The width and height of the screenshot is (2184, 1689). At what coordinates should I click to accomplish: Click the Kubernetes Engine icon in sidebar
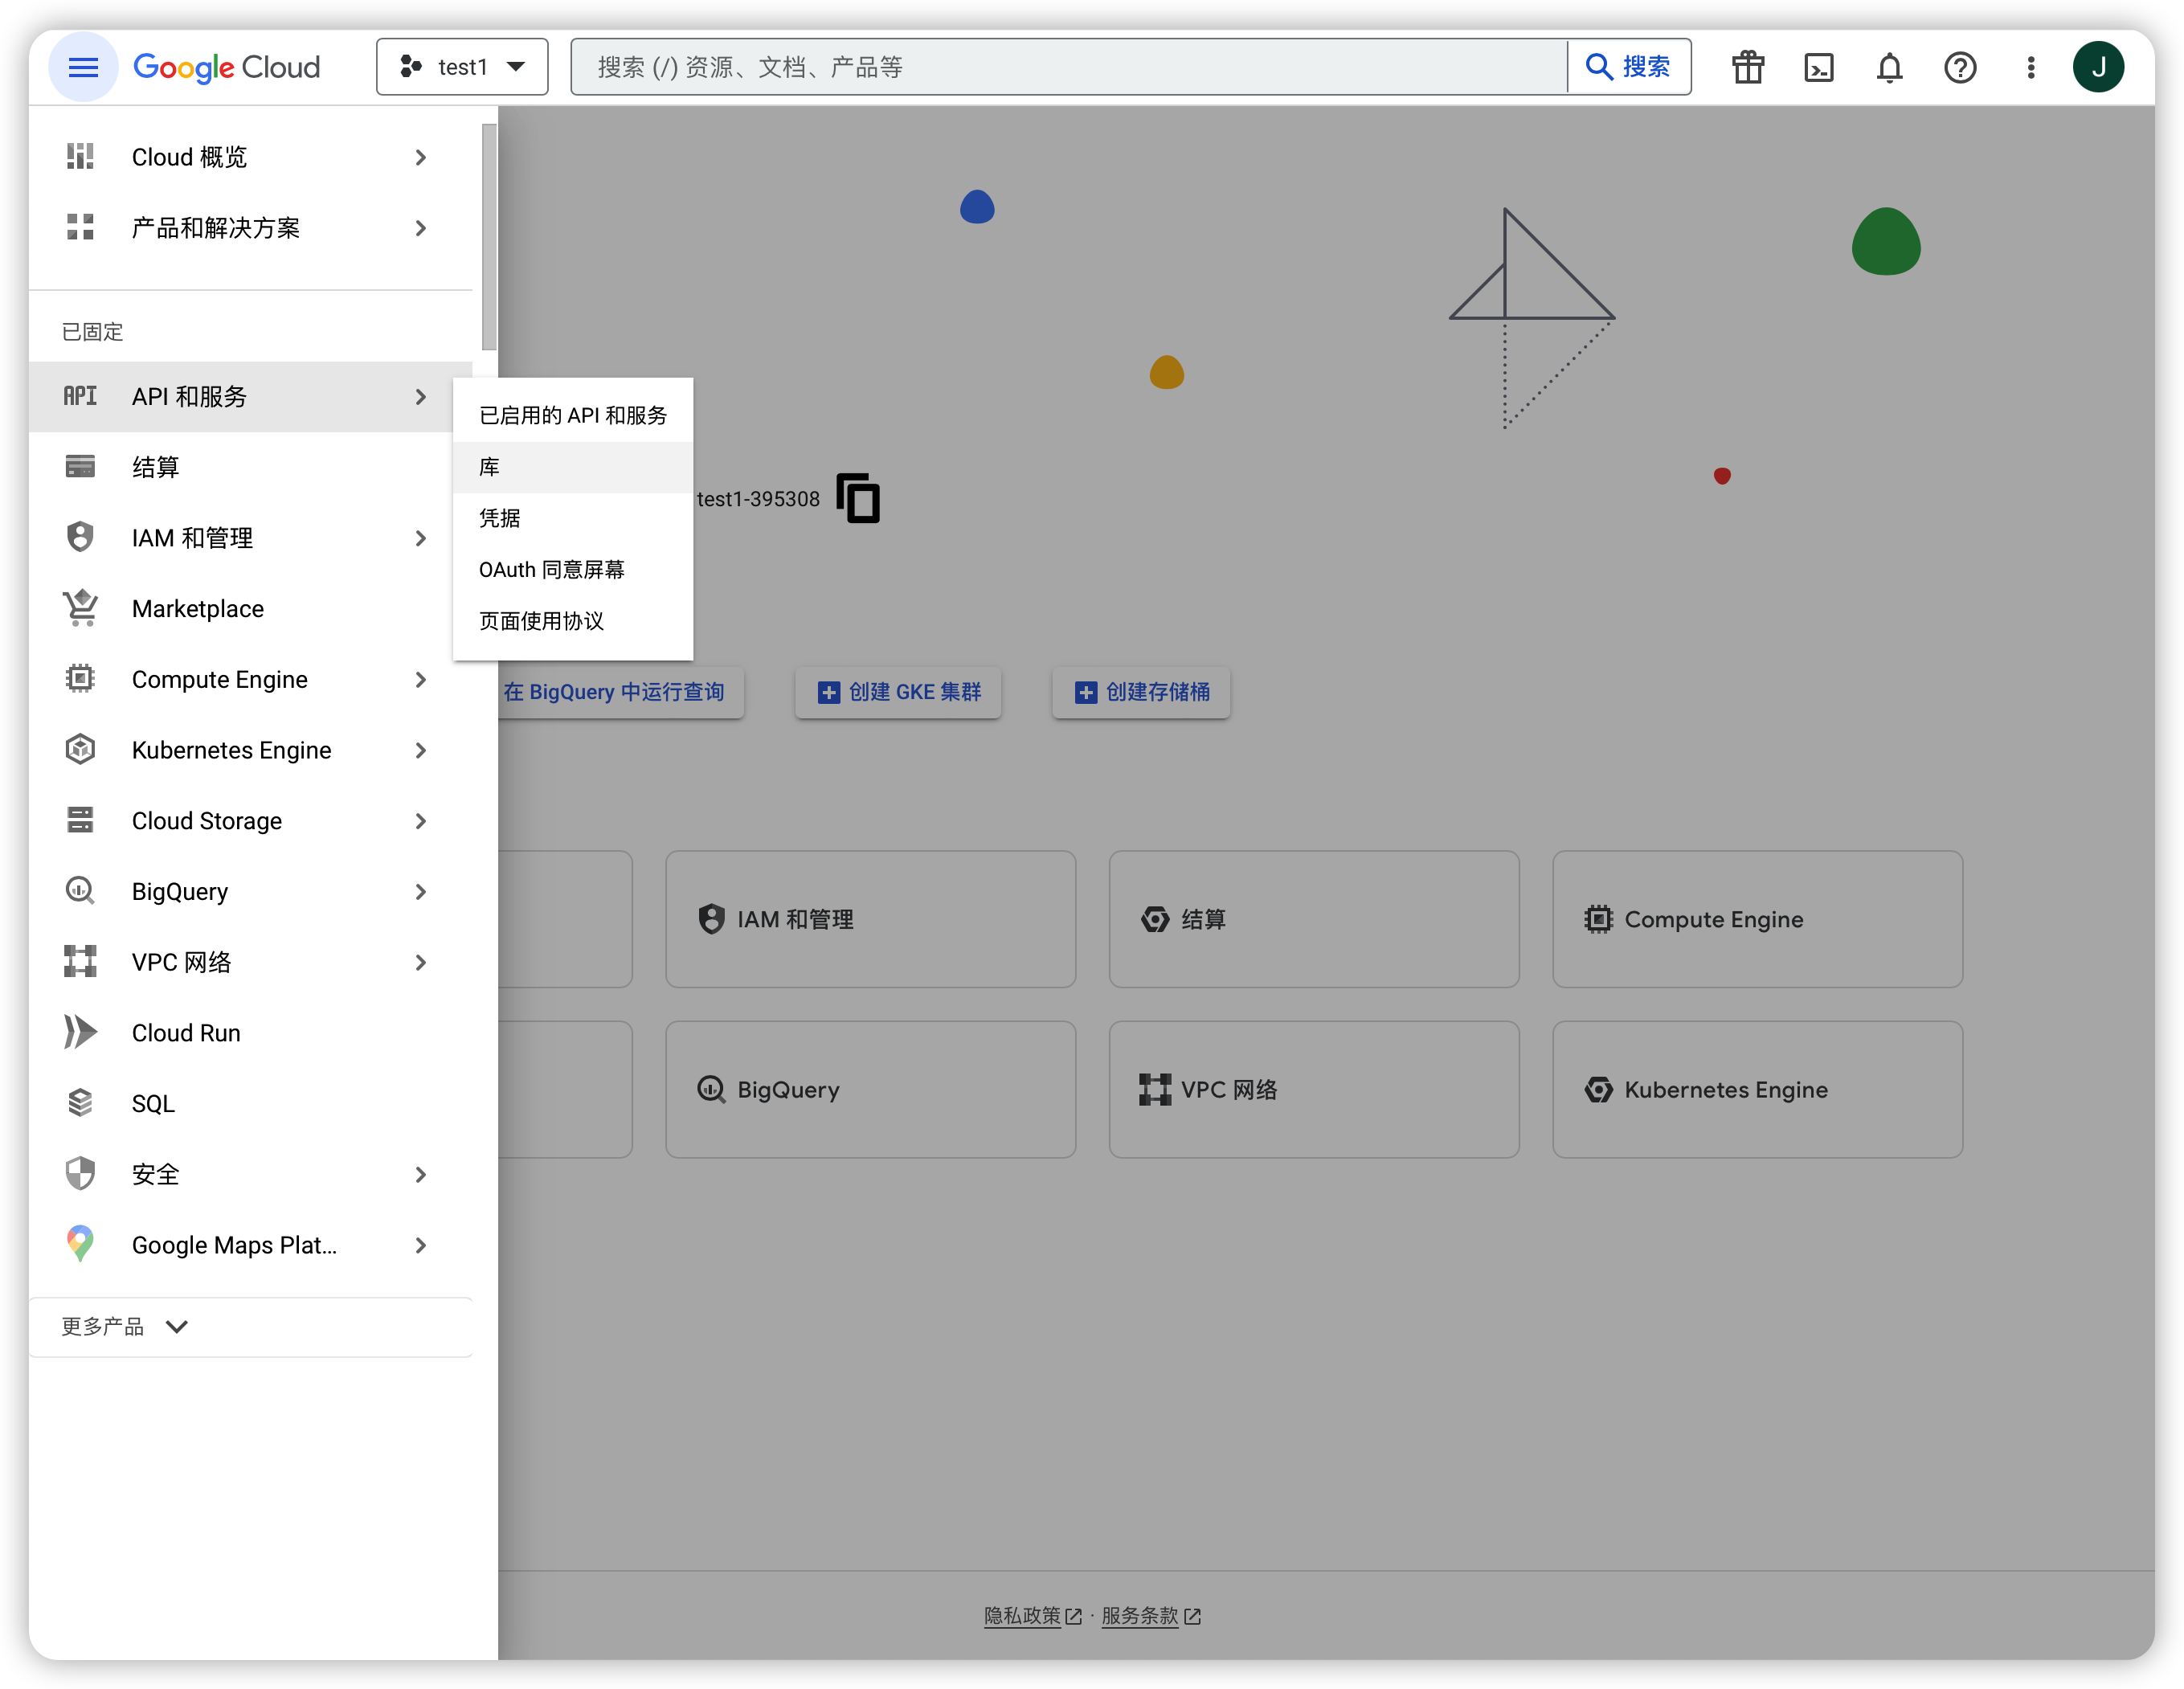(80, 749)
